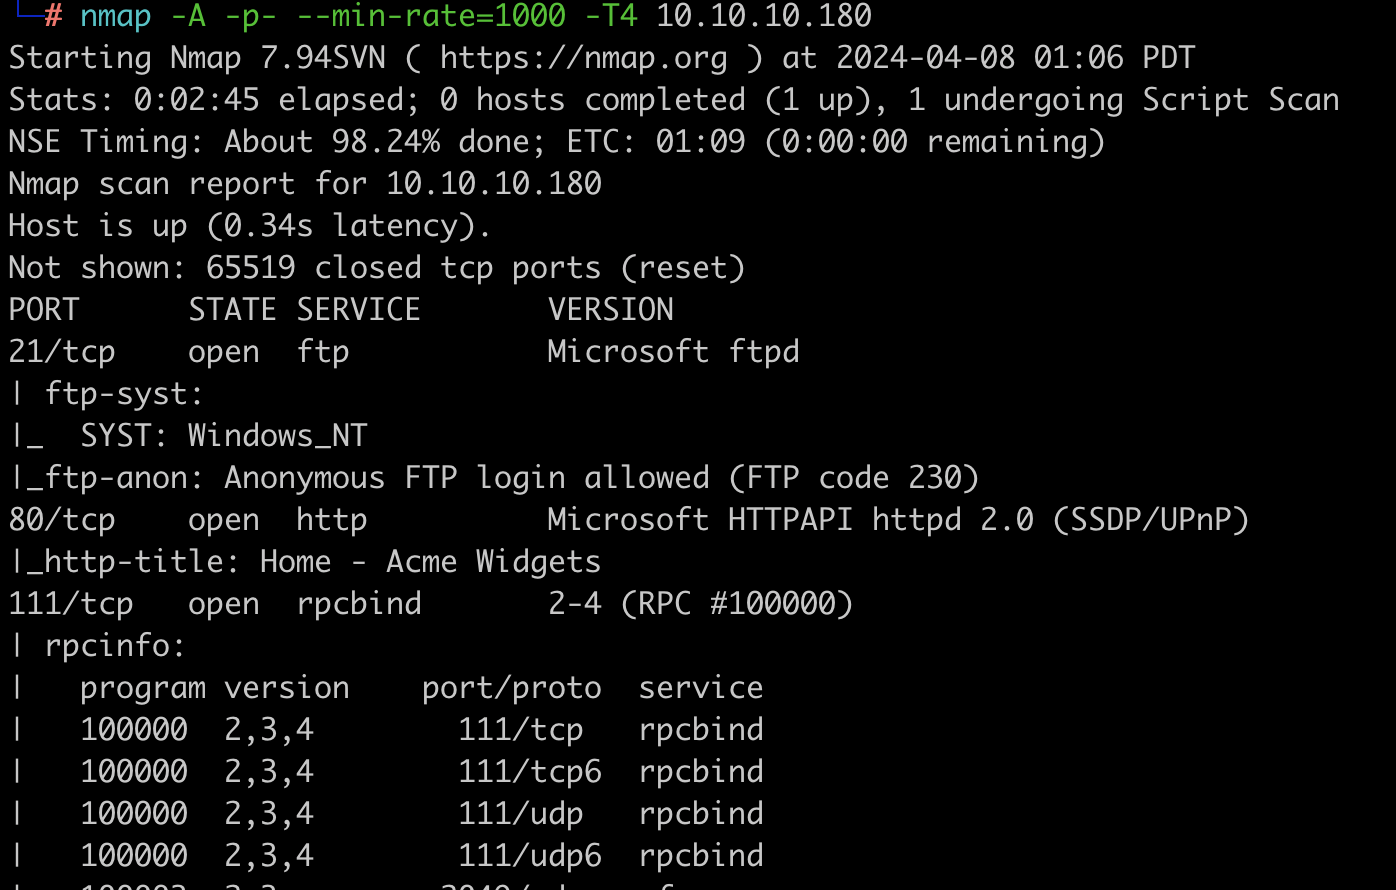
Task: Click the 21/tcp port entry
Action: click(62, 352)
